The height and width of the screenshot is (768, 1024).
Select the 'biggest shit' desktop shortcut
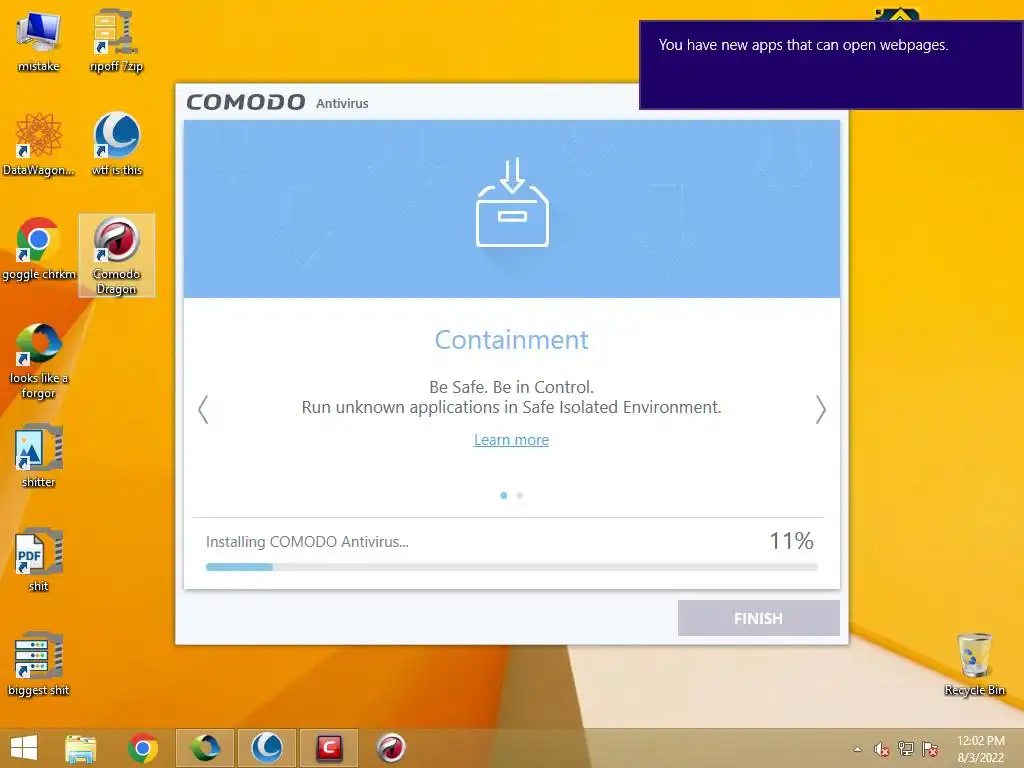39,664
